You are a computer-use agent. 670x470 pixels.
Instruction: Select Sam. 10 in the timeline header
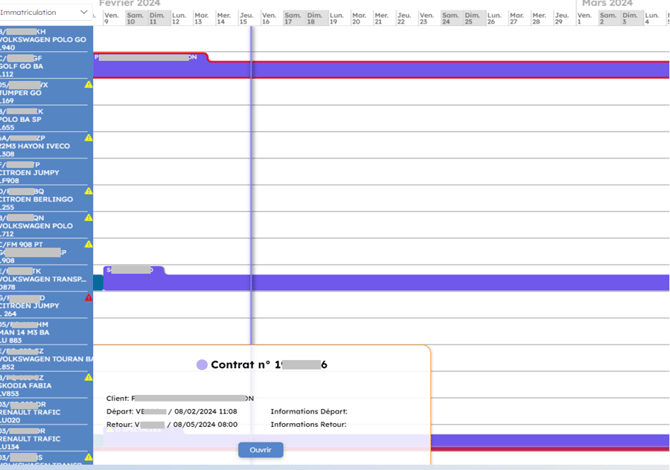[x=135, y=18]
